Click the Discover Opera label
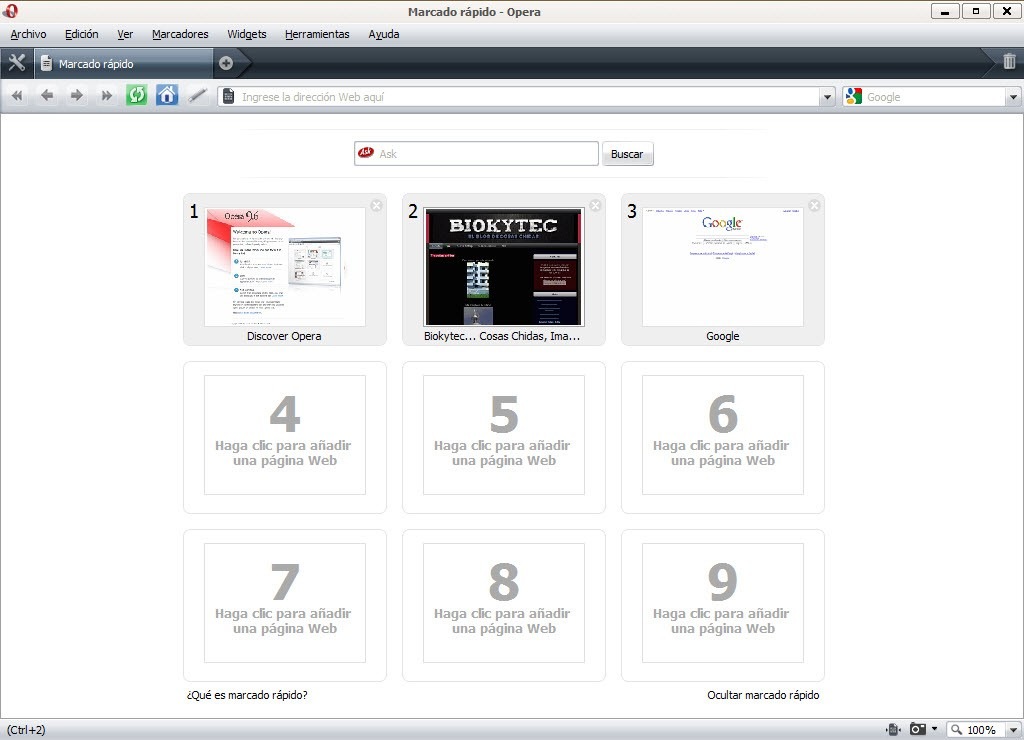This screenshot has height=740, width=1024. pos(284,336)
